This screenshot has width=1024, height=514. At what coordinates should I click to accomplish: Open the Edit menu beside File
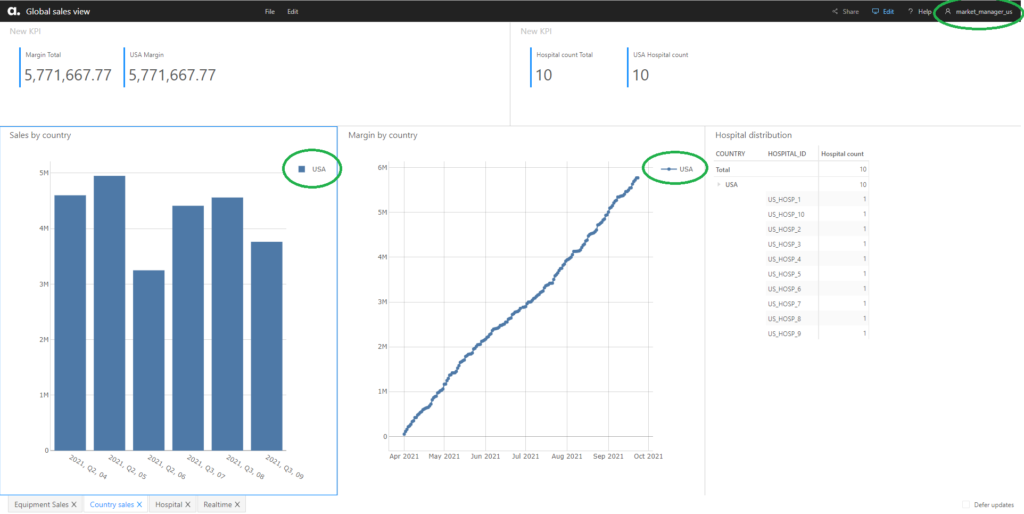293,12
